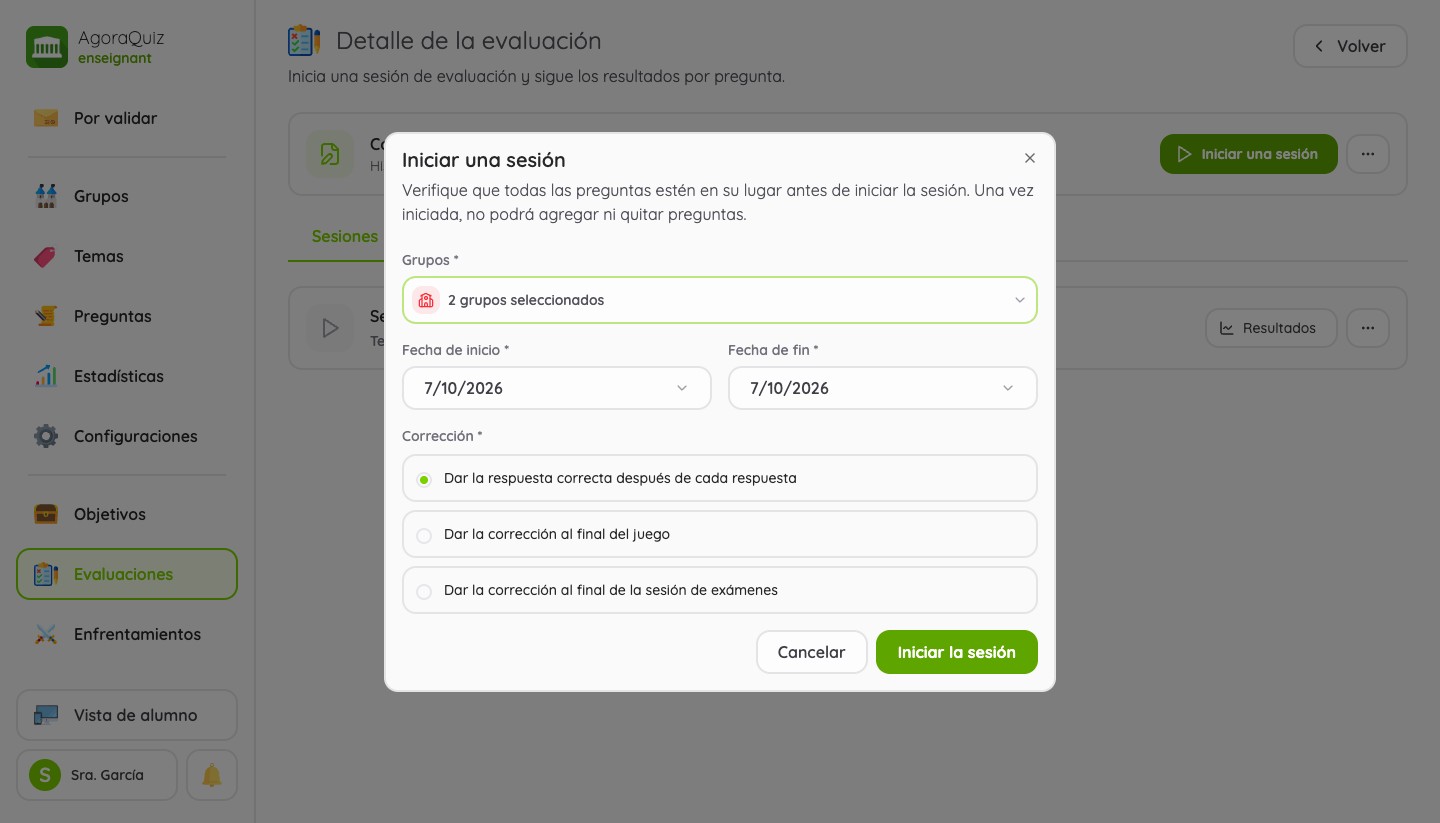Select correct answer after each response option
The image size is (1440, 823).
point(719,478)
